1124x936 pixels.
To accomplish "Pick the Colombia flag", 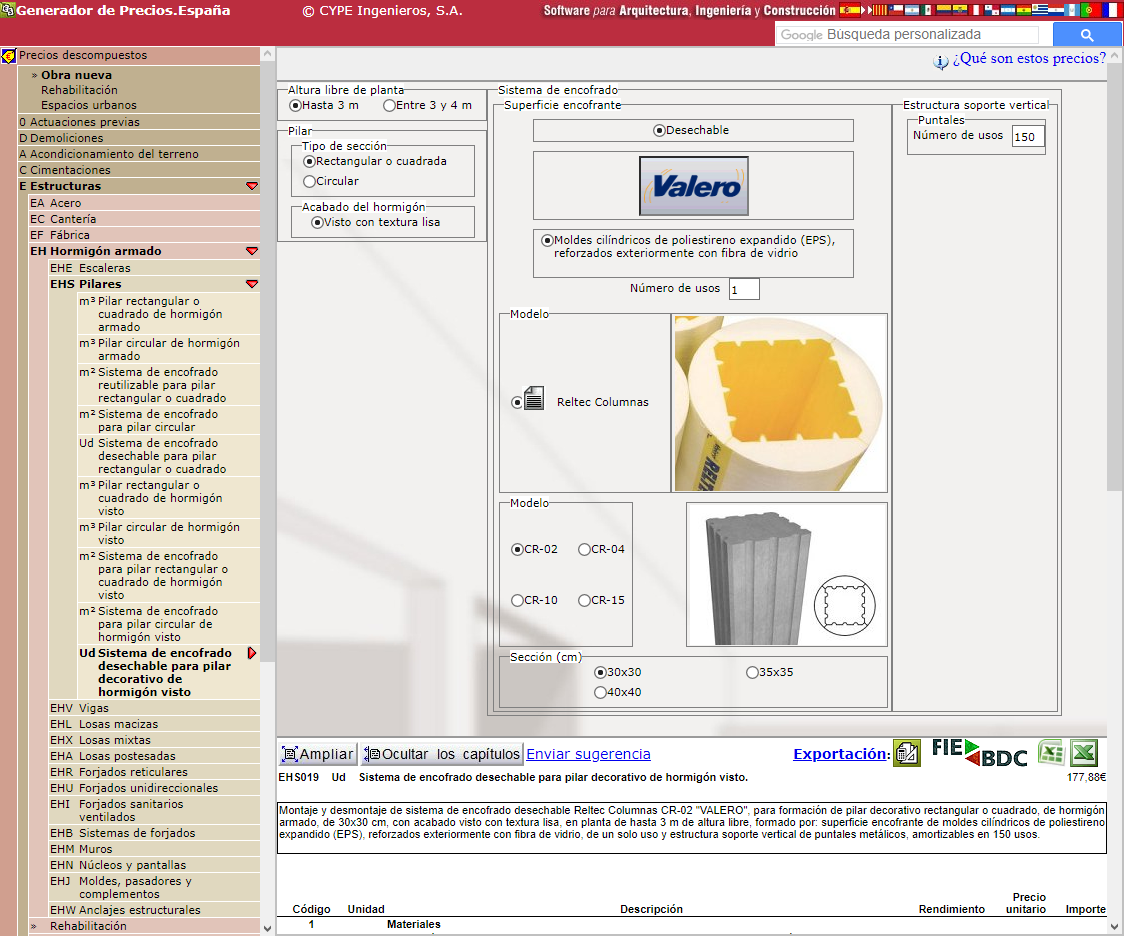I will click(944, 10).
